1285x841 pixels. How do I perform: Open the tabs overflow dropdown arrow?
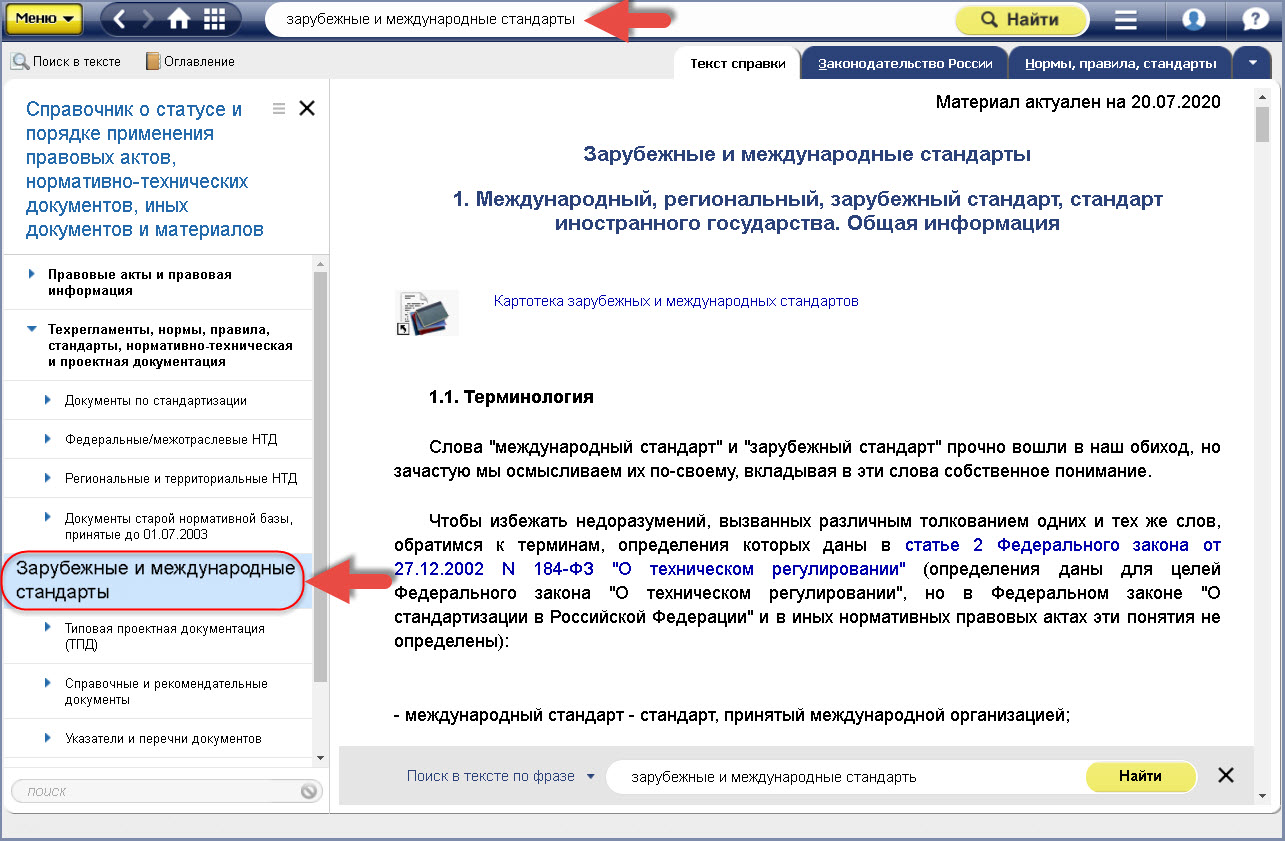[x=1253, y=63]
